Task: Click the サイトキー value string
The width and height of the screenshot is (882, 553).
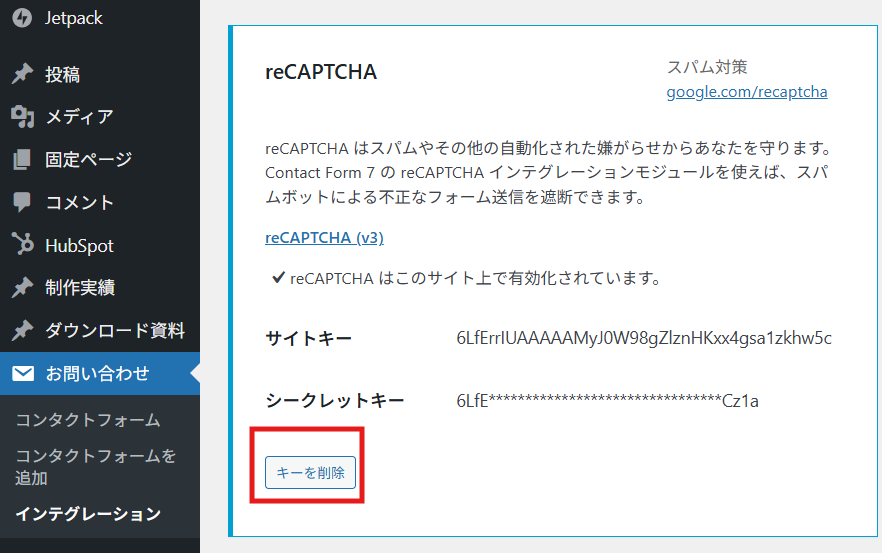Action: 643,338
